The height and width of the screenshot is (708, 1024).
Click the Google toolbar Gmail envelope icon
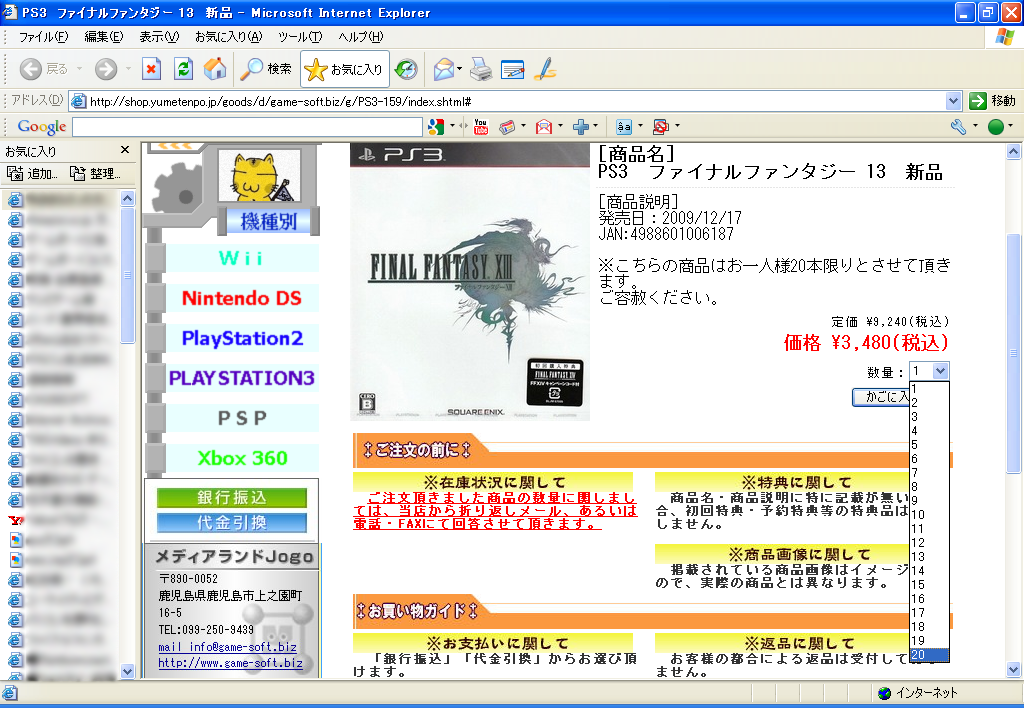(x=543, y=127)
